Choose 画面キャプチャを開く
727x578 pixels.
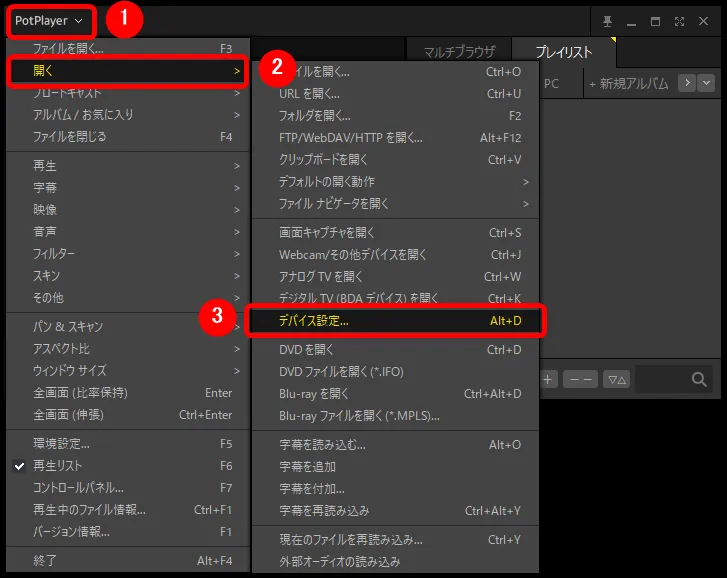395,233
